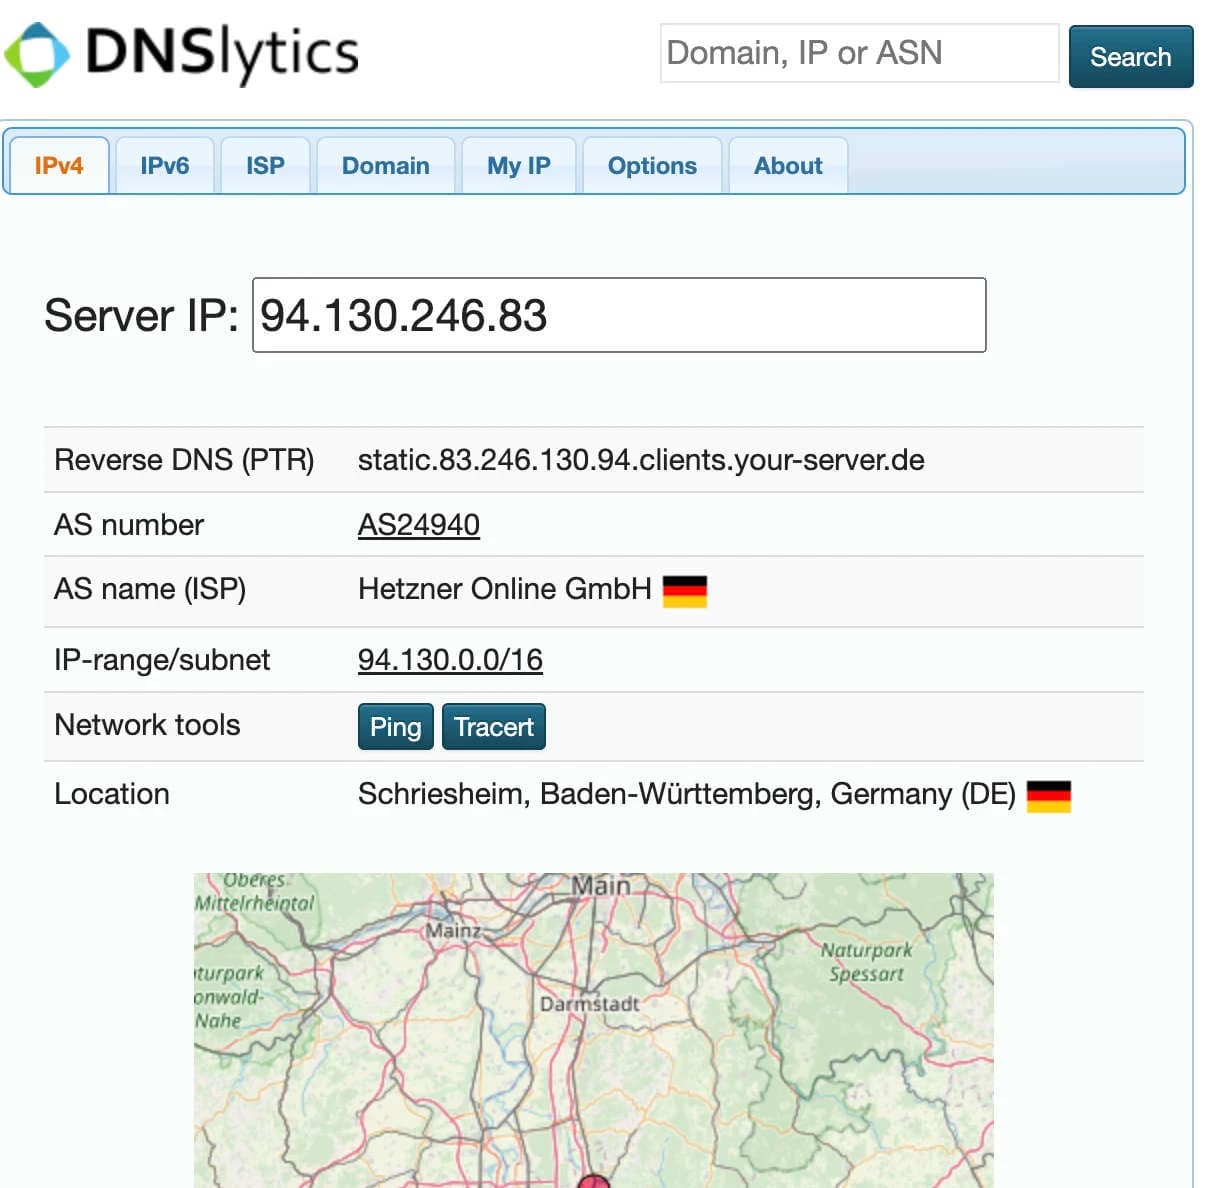
Task: Switch to the IPv6 tab
Action: [x=165, y=165]
